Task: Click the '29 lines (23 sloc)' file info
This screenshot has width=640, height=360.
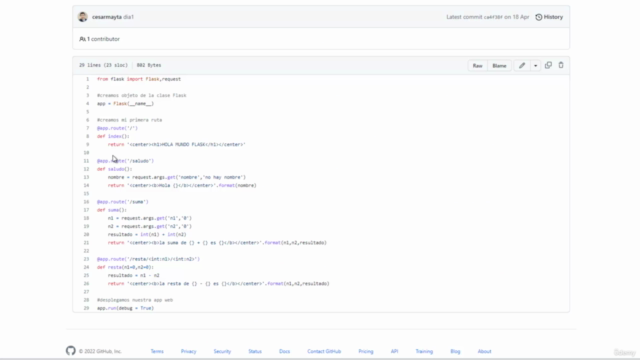Action: tap(103, 65)
